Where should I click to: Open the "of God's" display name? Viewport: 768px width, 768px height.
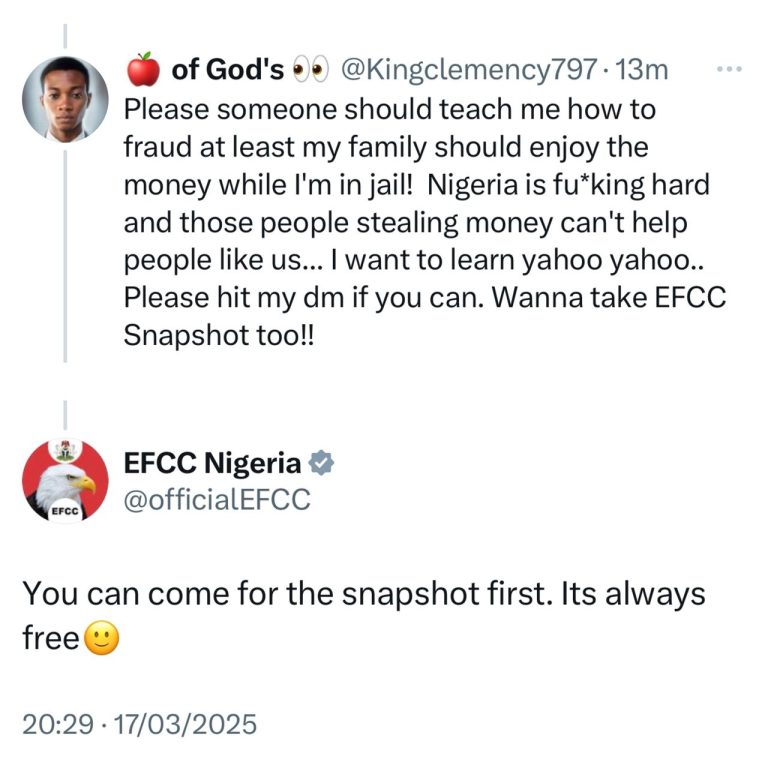(x=229, y=70)
